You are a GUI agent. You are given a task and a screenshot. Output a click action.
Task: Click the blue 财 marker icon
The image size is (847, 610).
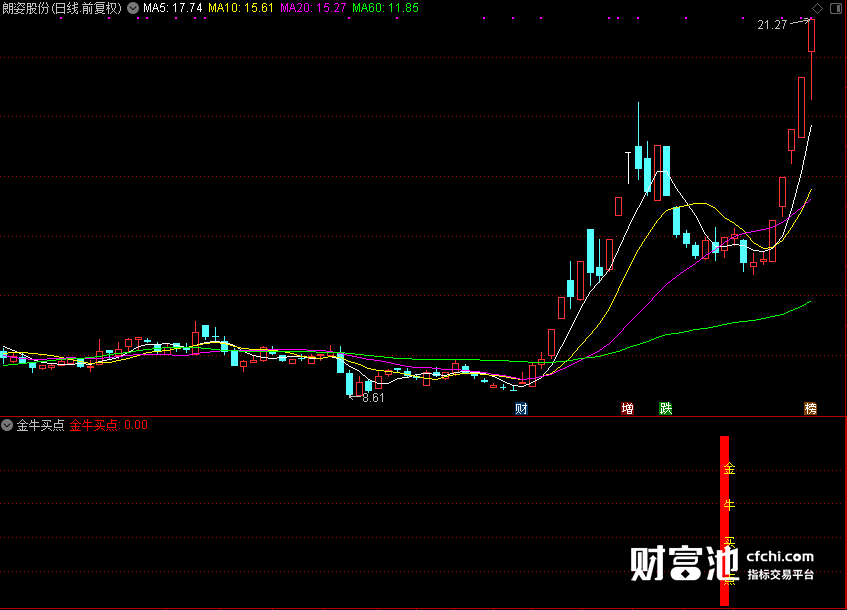(521, 408)
